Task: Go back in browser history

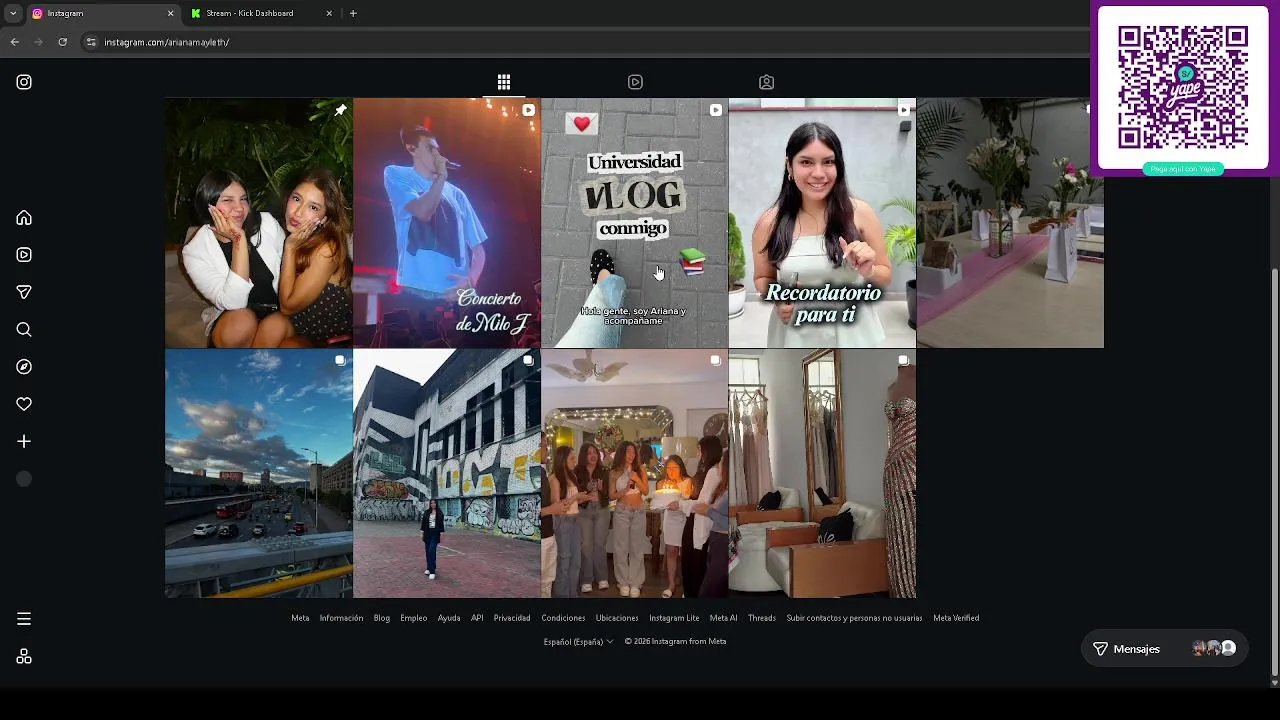Action: [x=14, y=42]
